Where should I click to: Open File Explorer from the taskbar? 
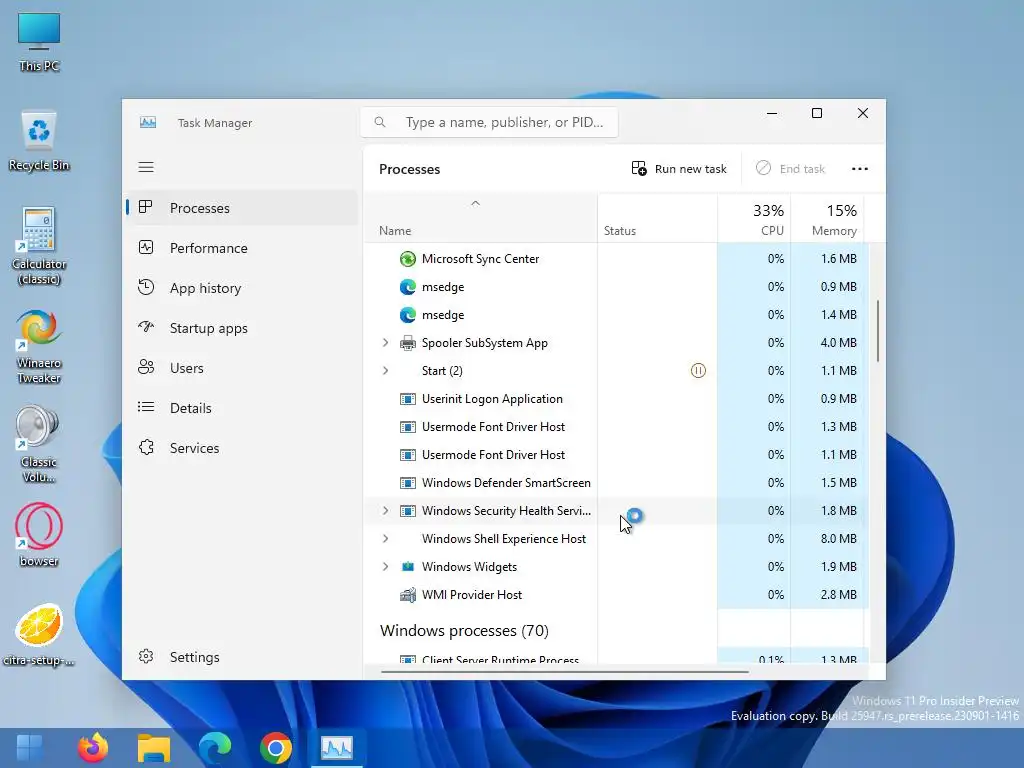pyautogui.click(x=153, y=748)
